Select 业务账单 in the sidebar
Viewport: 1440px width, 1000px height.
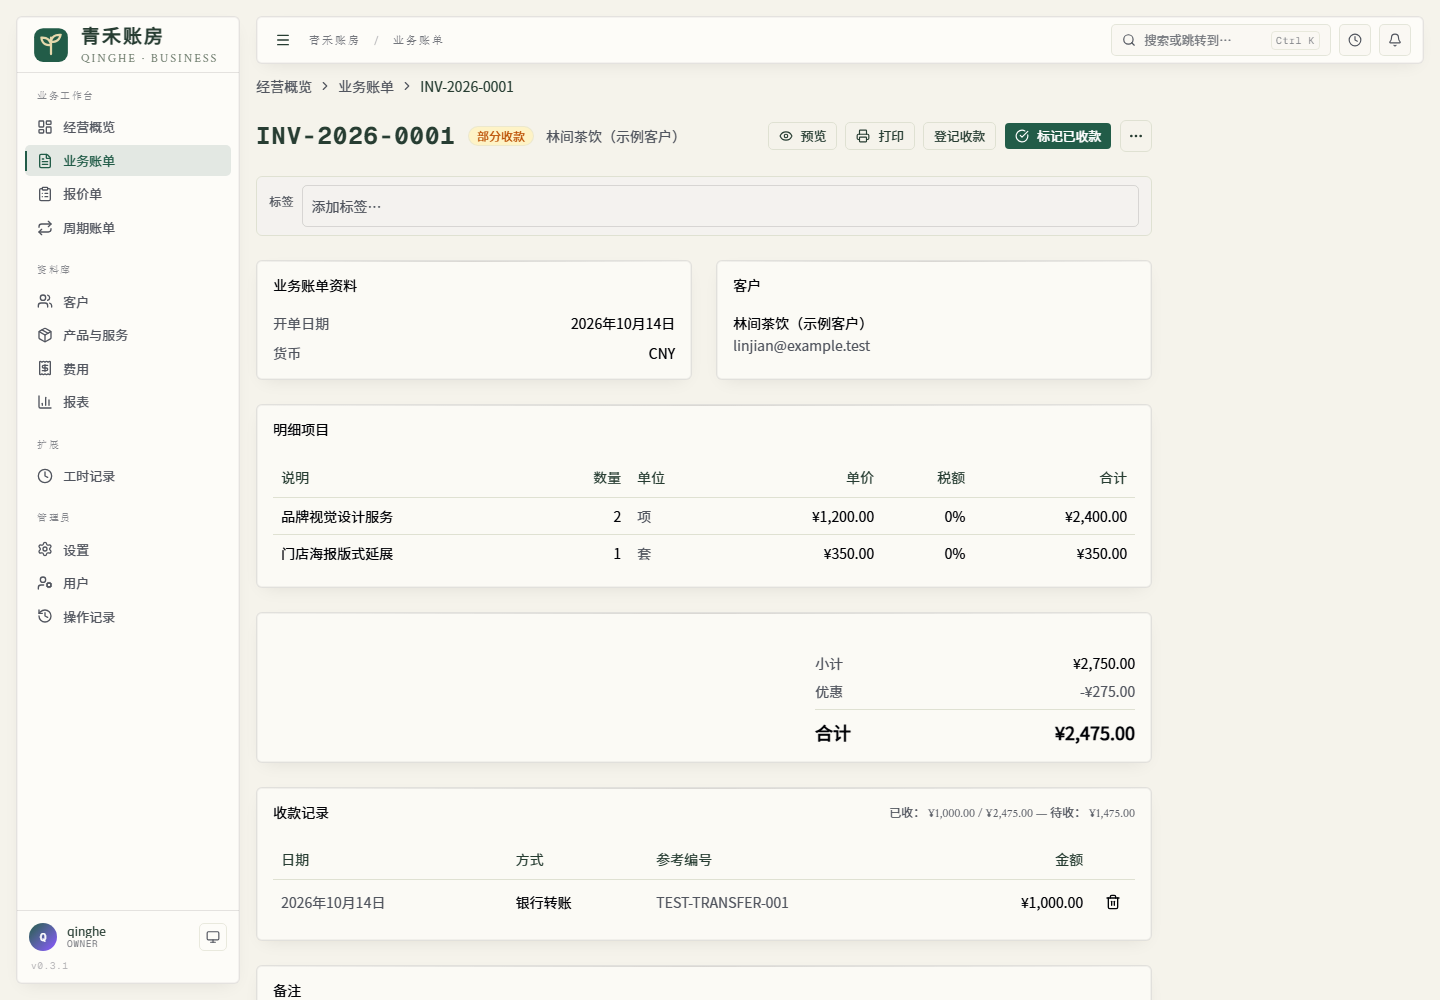click(128, 161)
